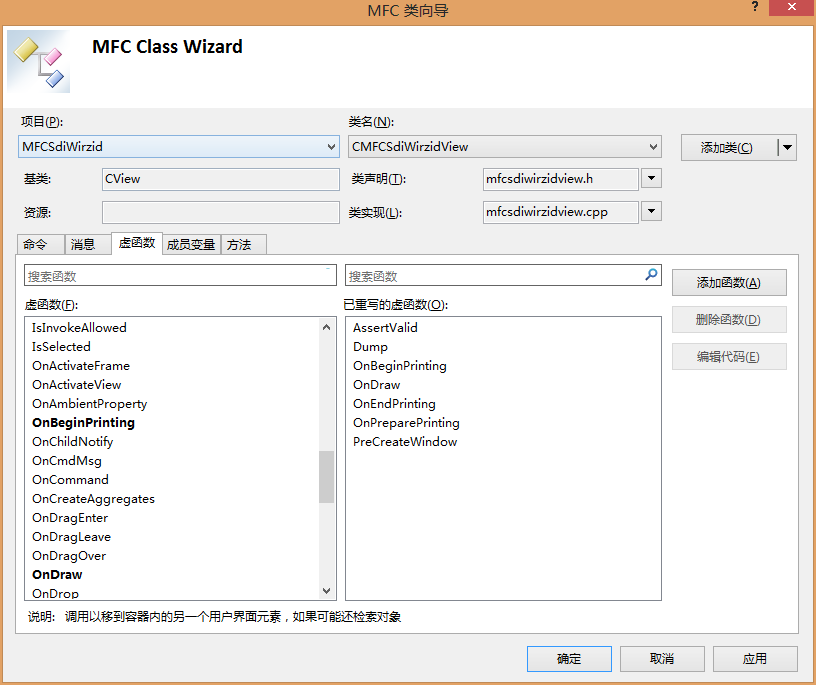Image resolution: width=816 pixels, height=685 pixels.
Task: Click the 添加类(C) button
Action: (729, 148)
